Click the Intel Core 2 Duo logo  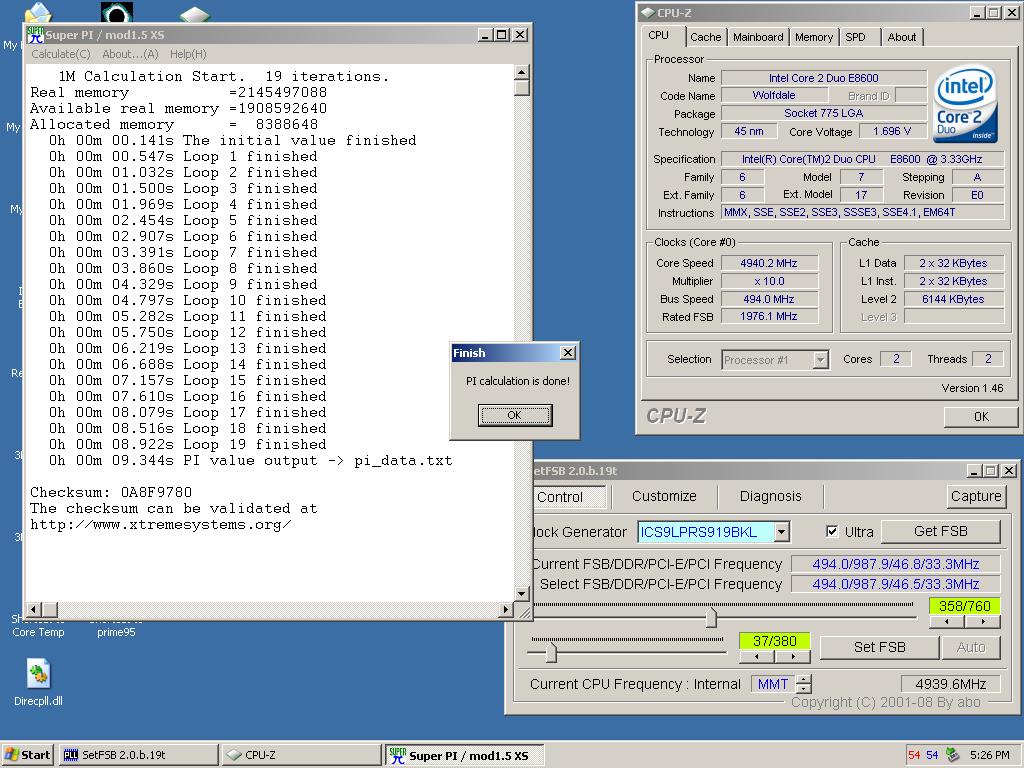tap(965, 104)
